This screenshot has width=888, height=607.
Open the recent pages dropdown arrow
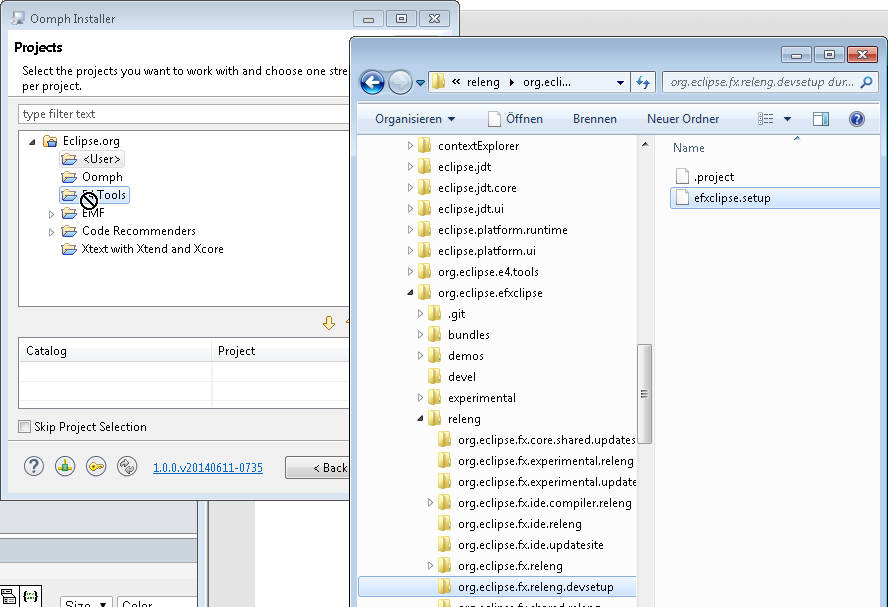tap(420, 83)
